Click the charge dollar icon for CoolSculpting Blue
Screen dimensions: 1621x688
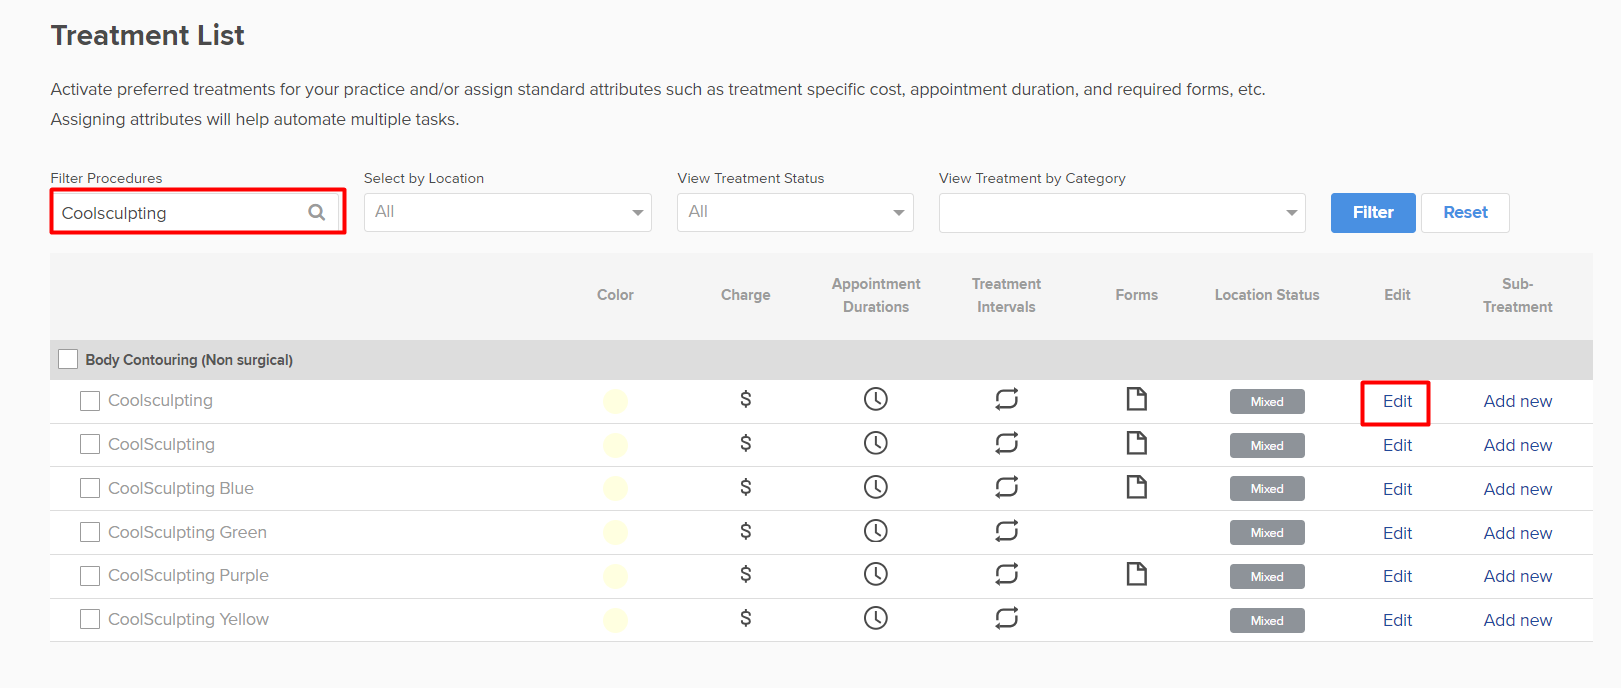745,487
